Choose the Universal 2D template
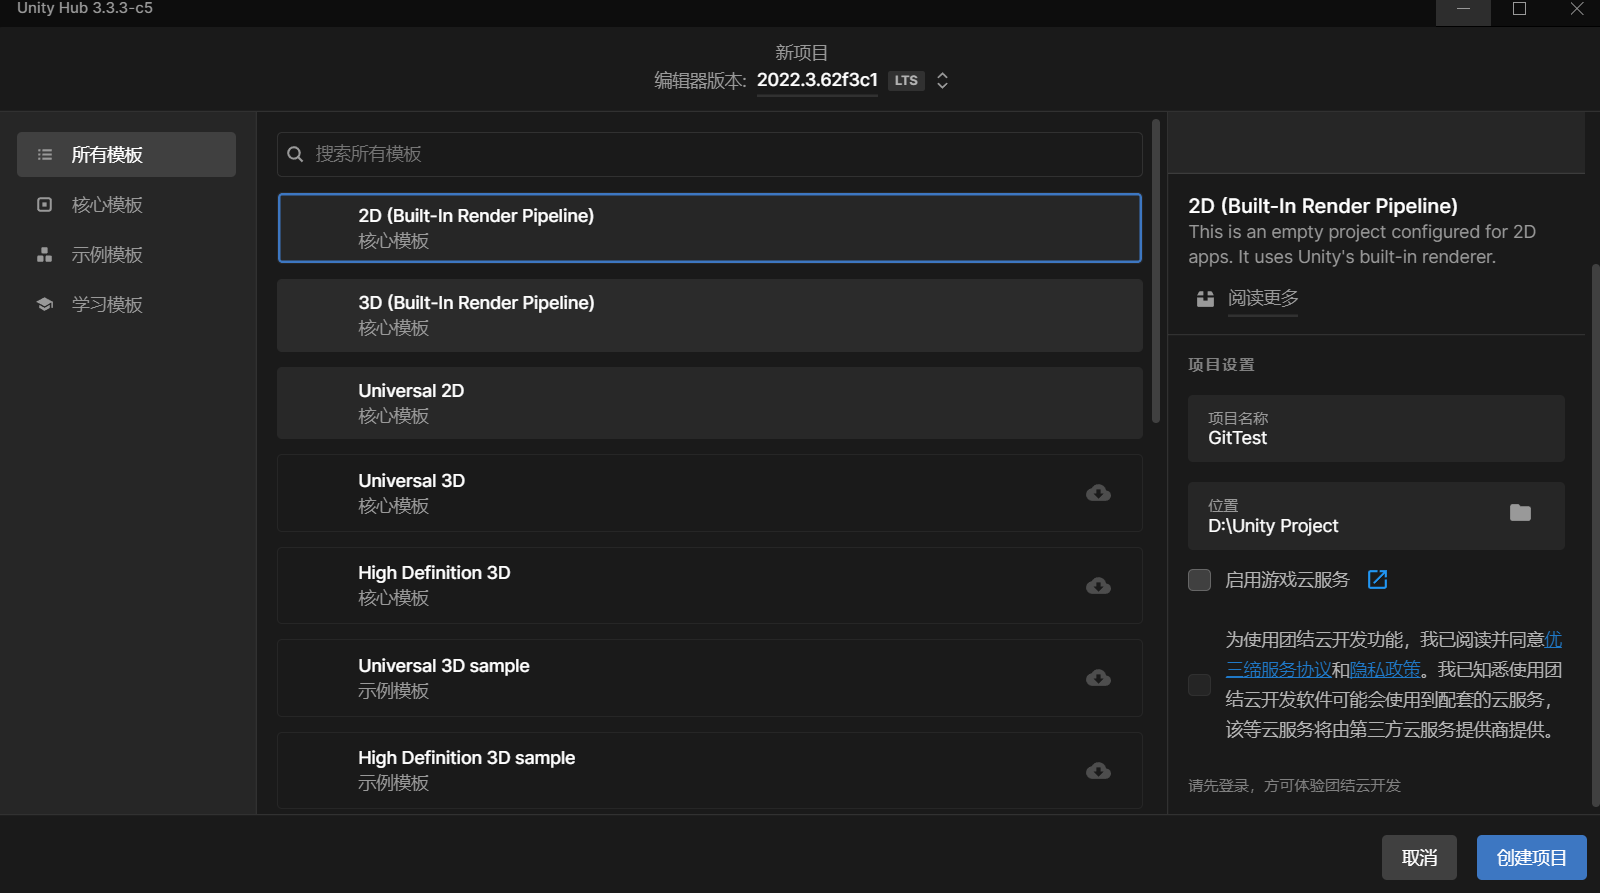This screenshot has height=893, width=1600. pos(709,403)
